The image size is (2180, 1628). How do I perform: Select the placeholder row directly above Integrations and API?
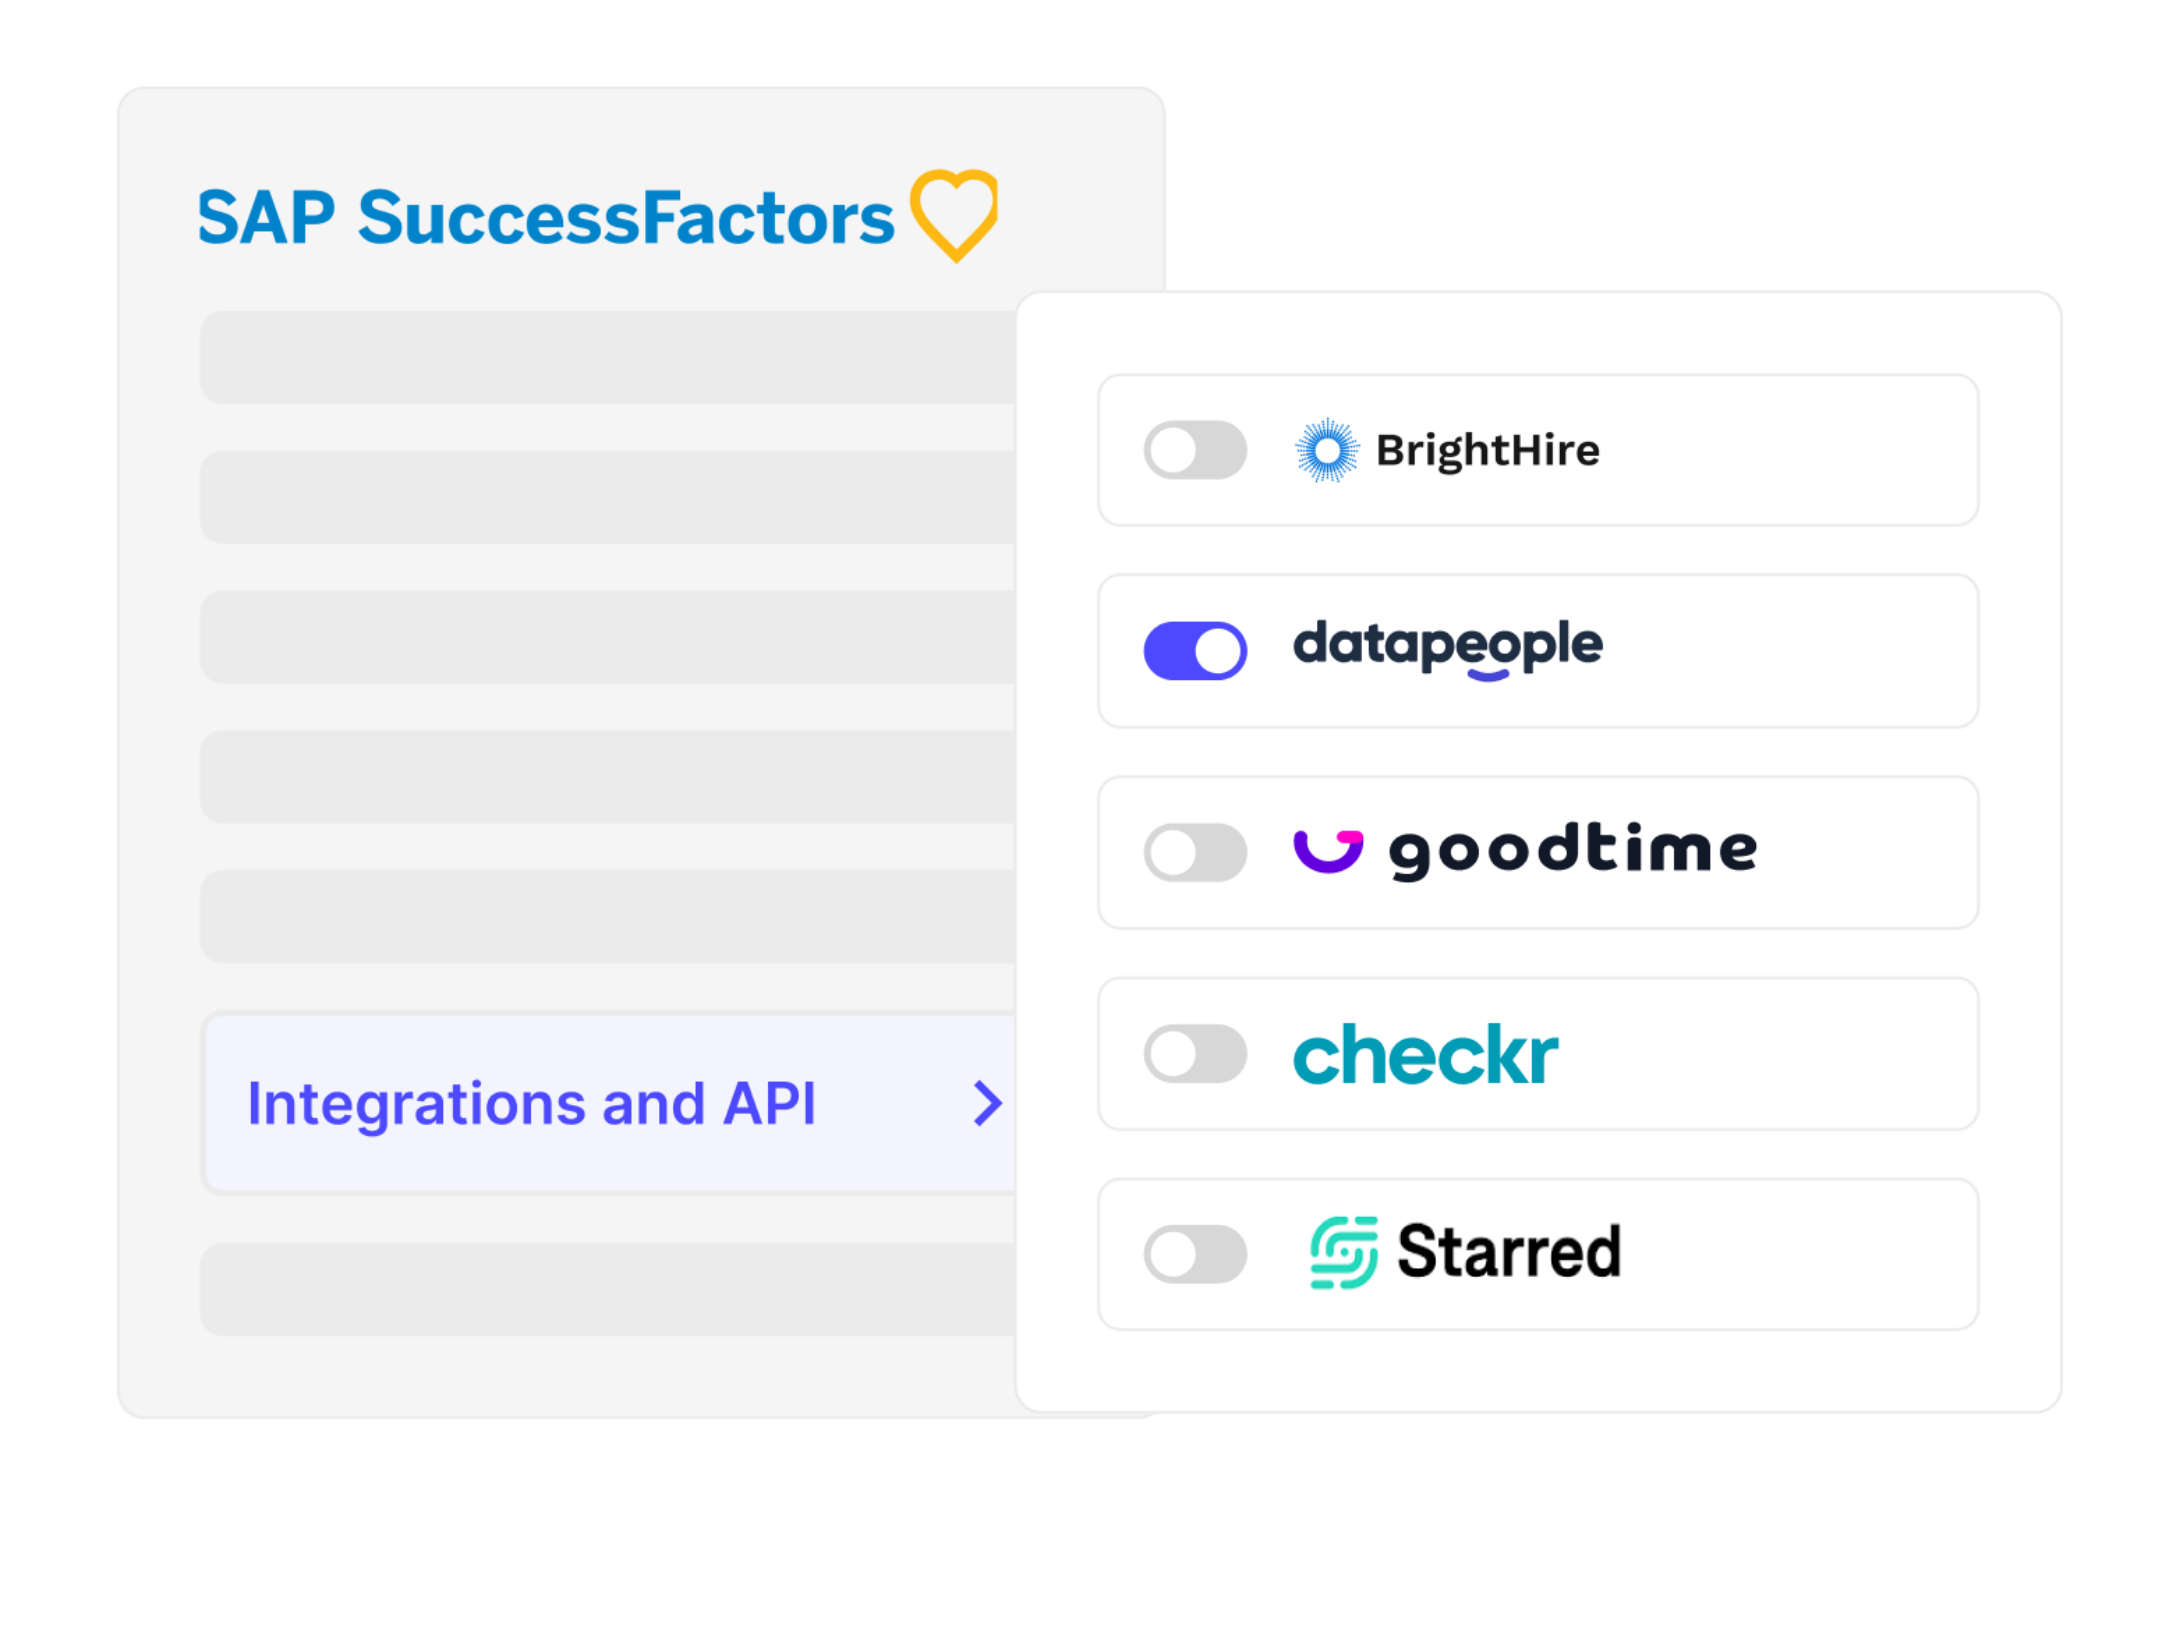click(x=608, y=916)
